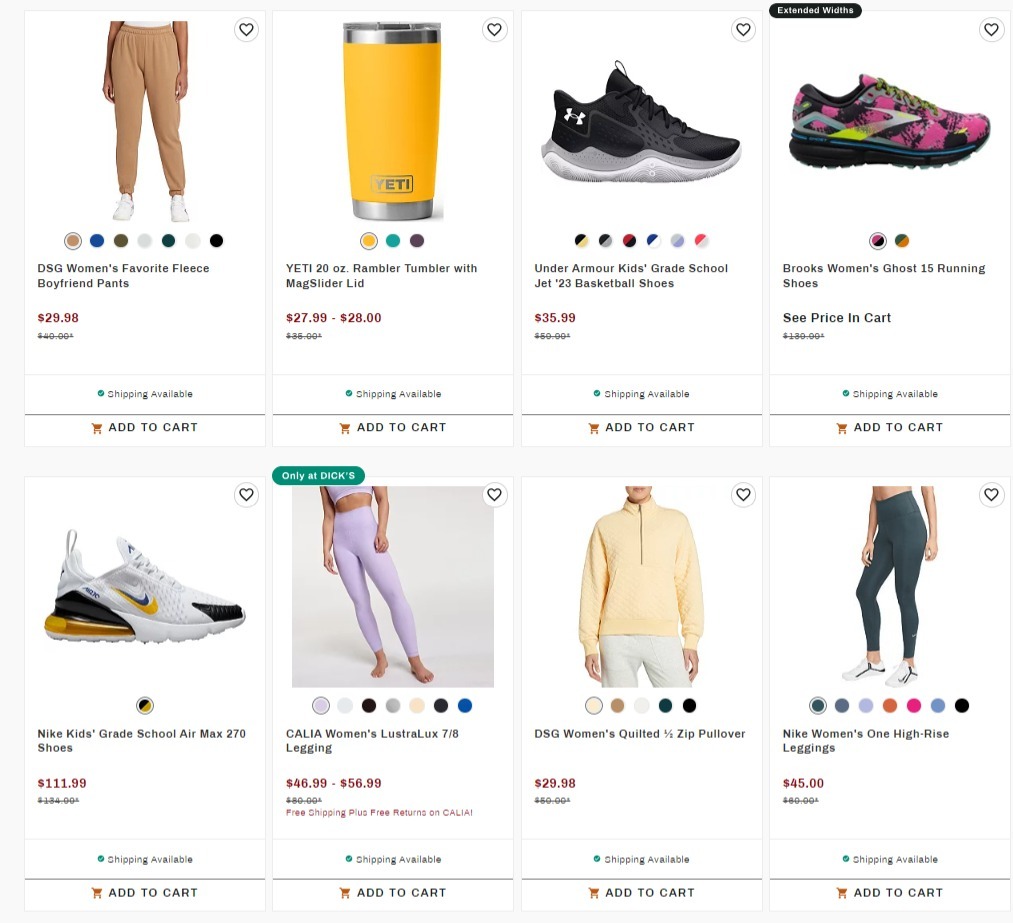Click the heart icon on DSG Boyfriend Pants card
1013x923 pixels.
246,30
